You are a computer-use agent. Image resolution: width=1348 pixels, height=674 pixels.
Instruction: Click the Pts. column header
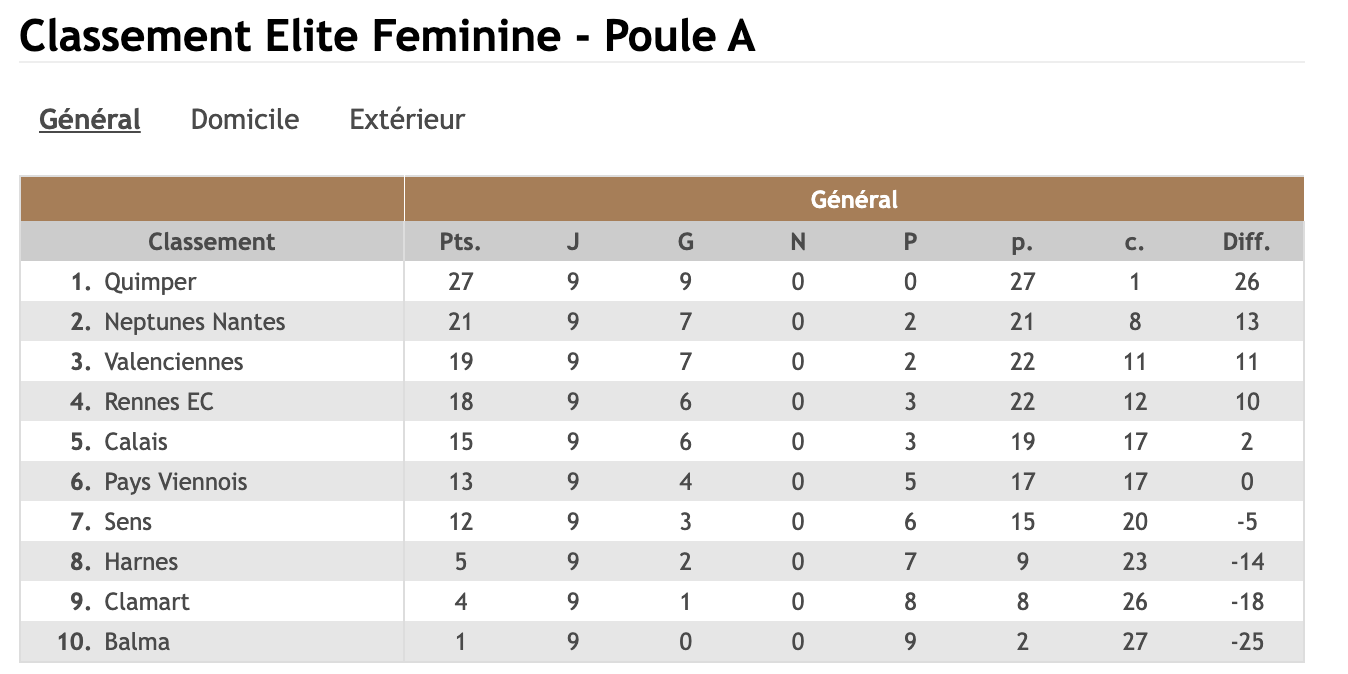(x=460, y=242)
